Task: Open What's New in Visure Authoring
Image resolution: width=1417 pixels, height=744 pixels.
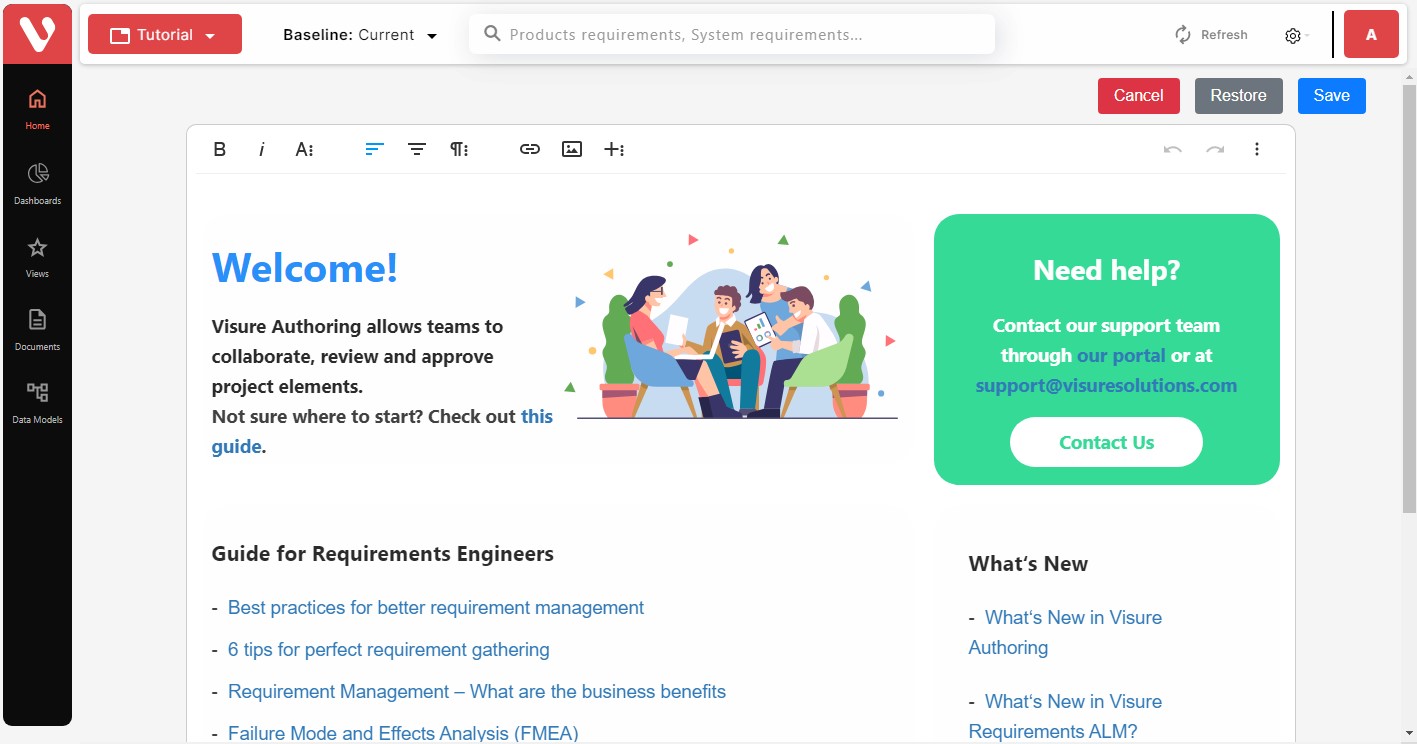Action: click(x=1066, y=632)
